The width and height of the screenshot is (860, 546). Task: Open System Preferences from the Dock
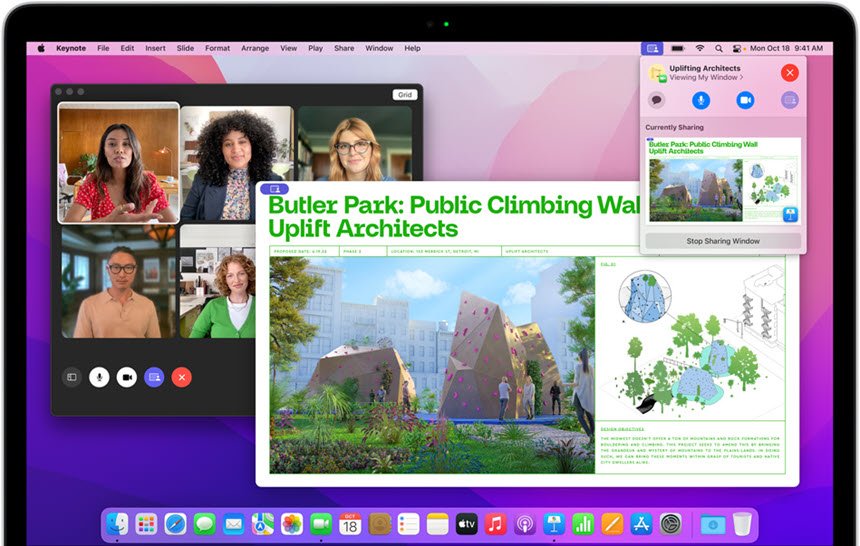click(670, 525)
